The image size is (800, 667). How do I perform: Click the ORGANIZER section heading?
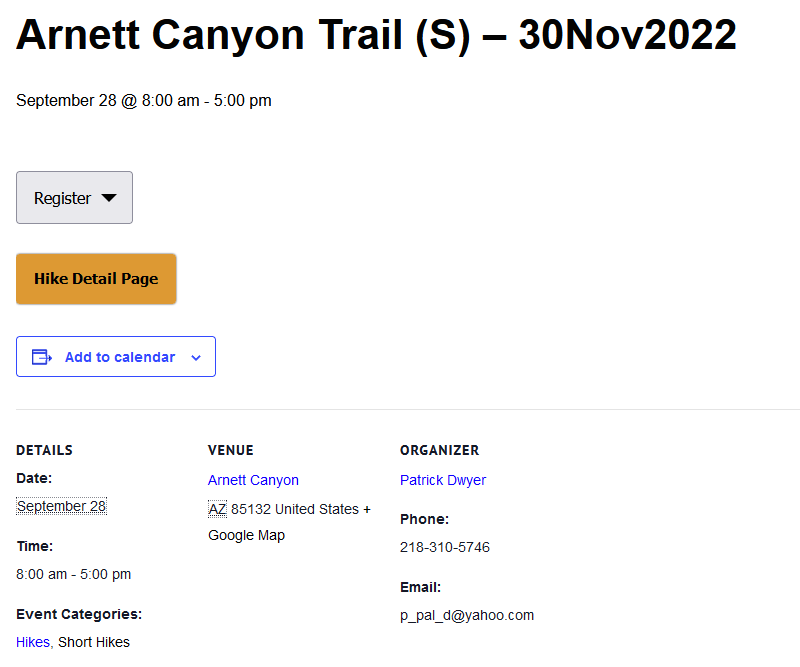[439, 450]
